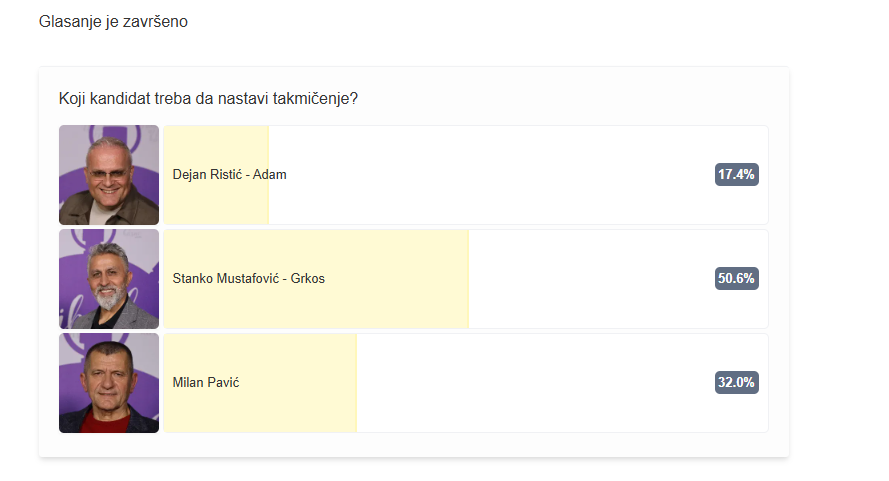Image resolution: width=889 pixels, height=481 pixels.
Task: Click the 32.0% result badge
Action: pos(736,383)
